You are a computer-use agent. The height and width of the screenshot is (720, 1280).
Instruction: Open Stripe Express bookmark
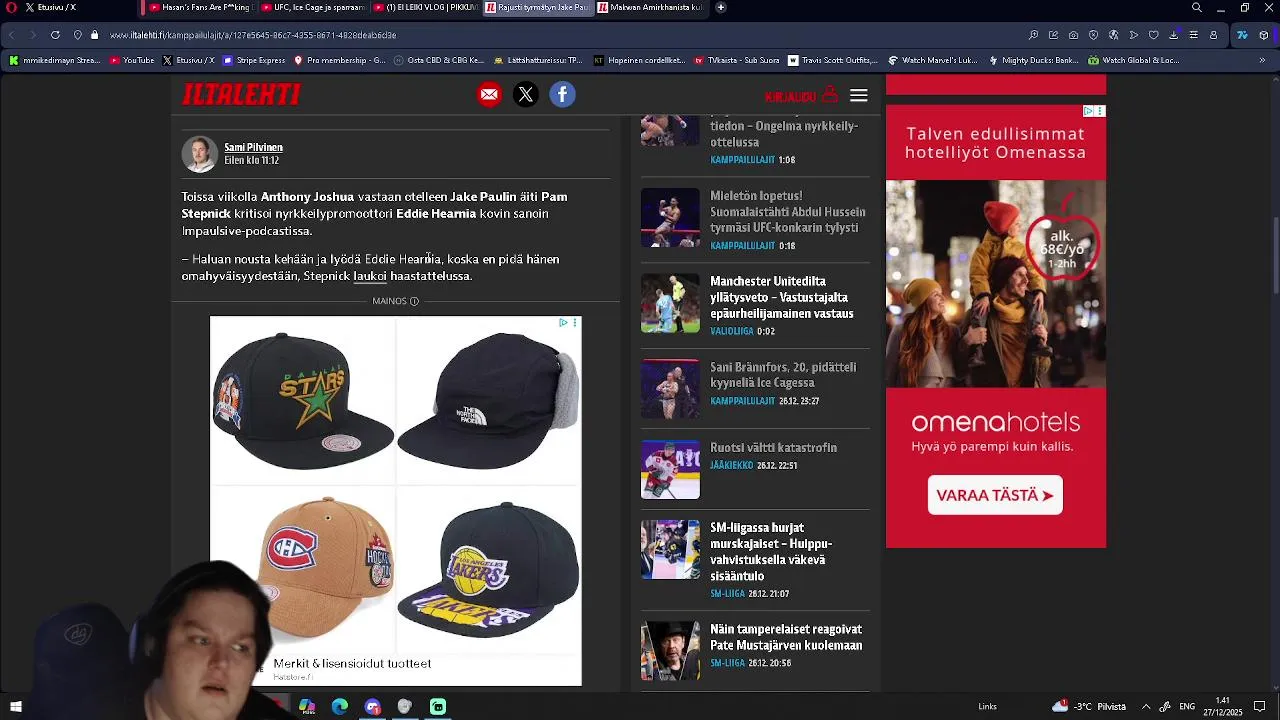point(255,61)
